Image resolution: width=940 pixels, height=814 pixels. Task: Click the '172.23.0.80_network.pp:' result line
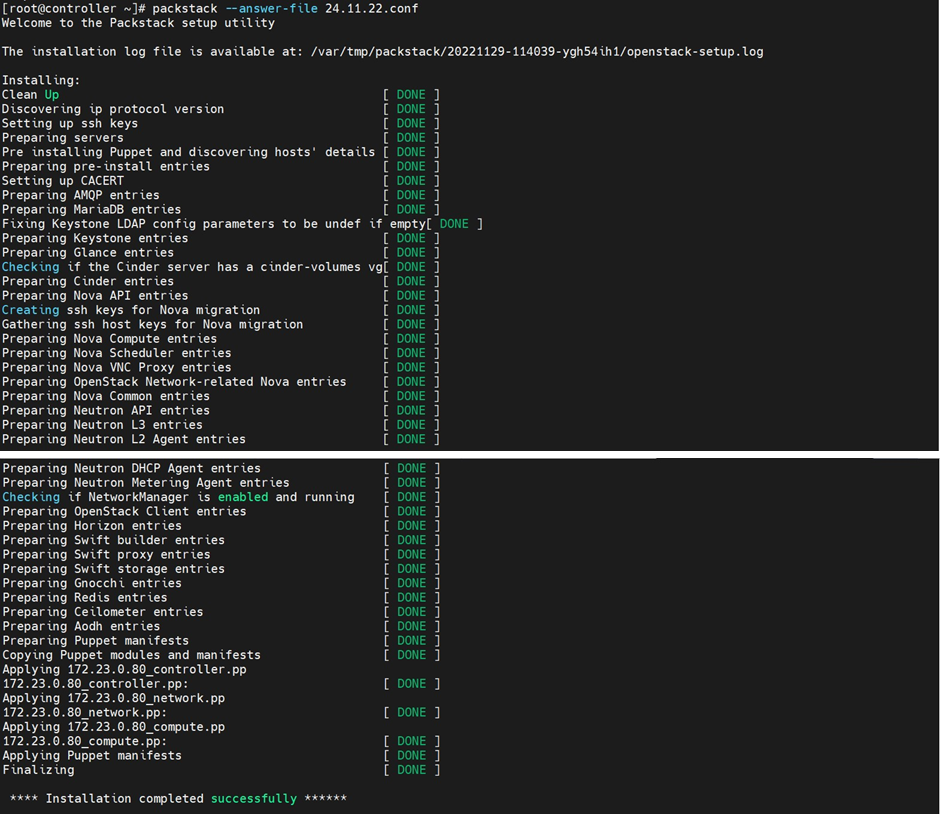click(85, 713)
